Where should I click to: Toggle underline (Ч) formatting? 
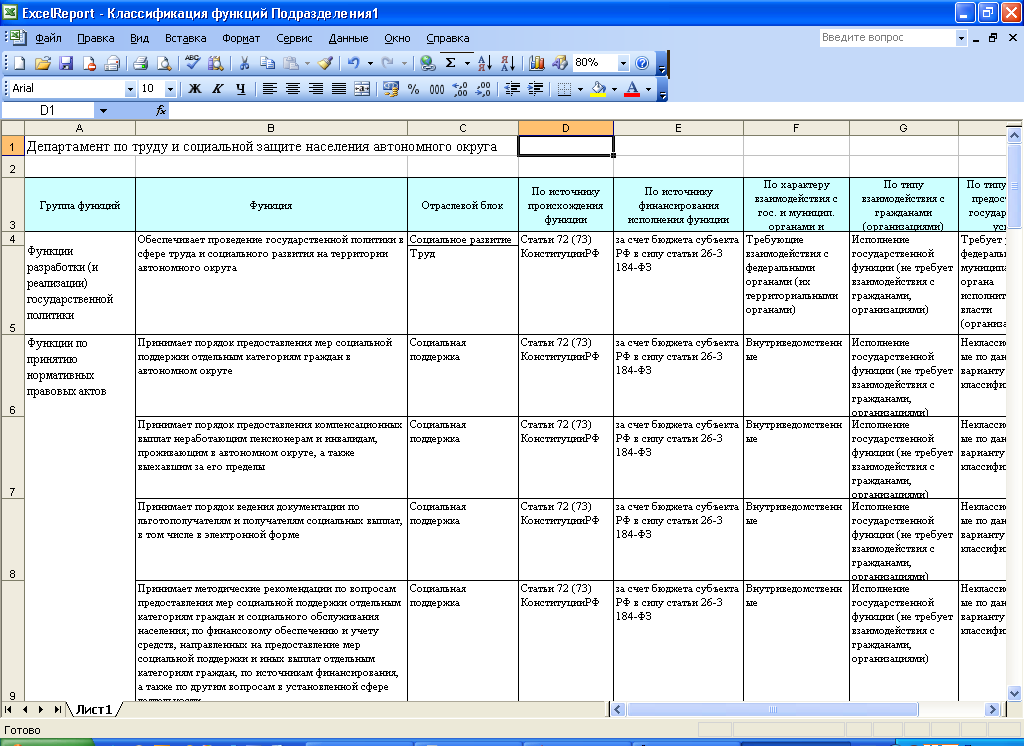[240, 89]
